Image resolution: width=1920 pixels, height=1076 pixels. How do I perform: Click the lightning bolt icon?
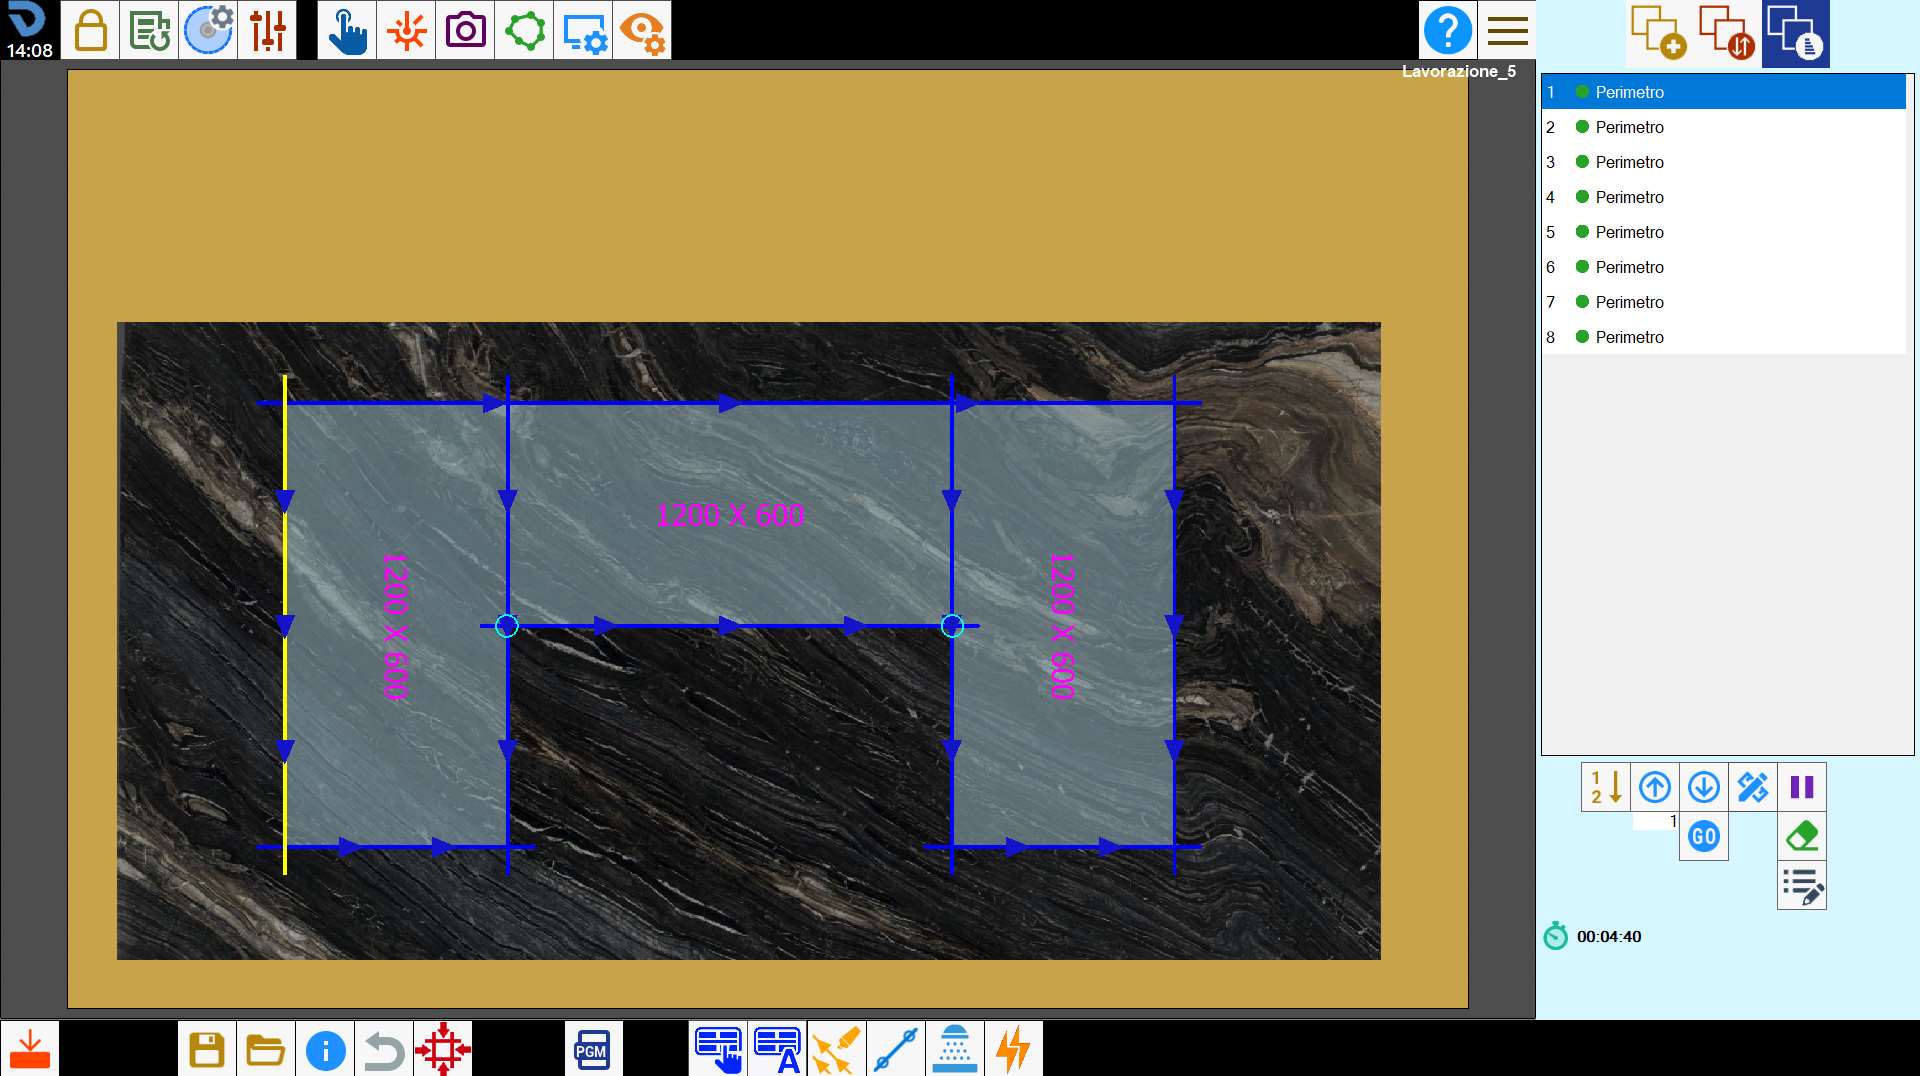tap(1014, 1049)
